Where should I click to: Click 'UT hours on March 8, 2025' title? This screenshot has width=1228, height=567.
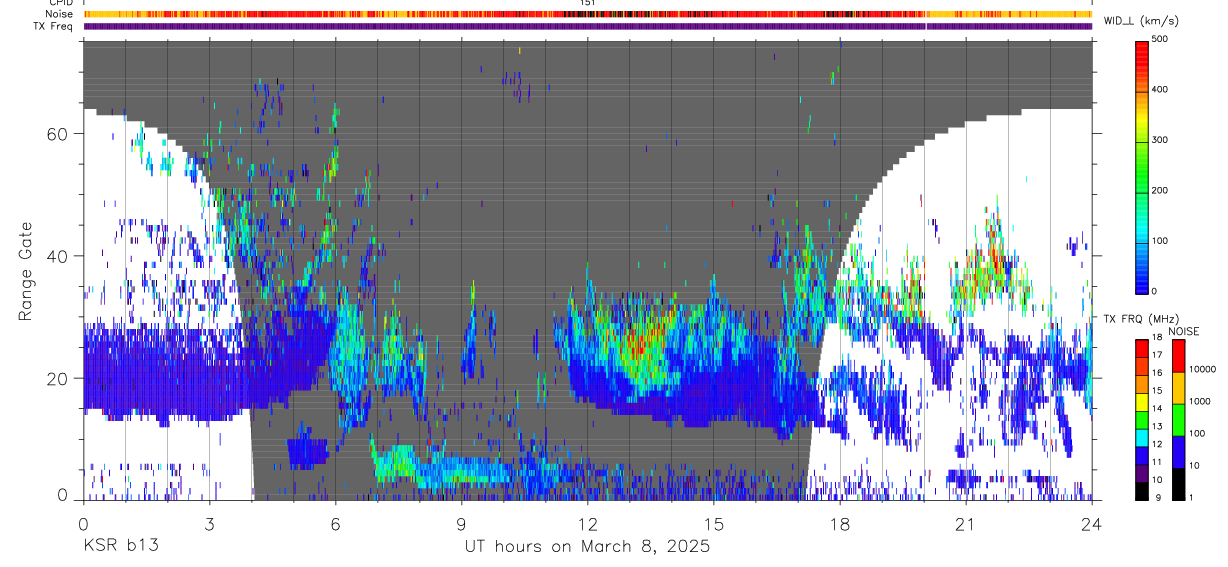click(587, 547)
